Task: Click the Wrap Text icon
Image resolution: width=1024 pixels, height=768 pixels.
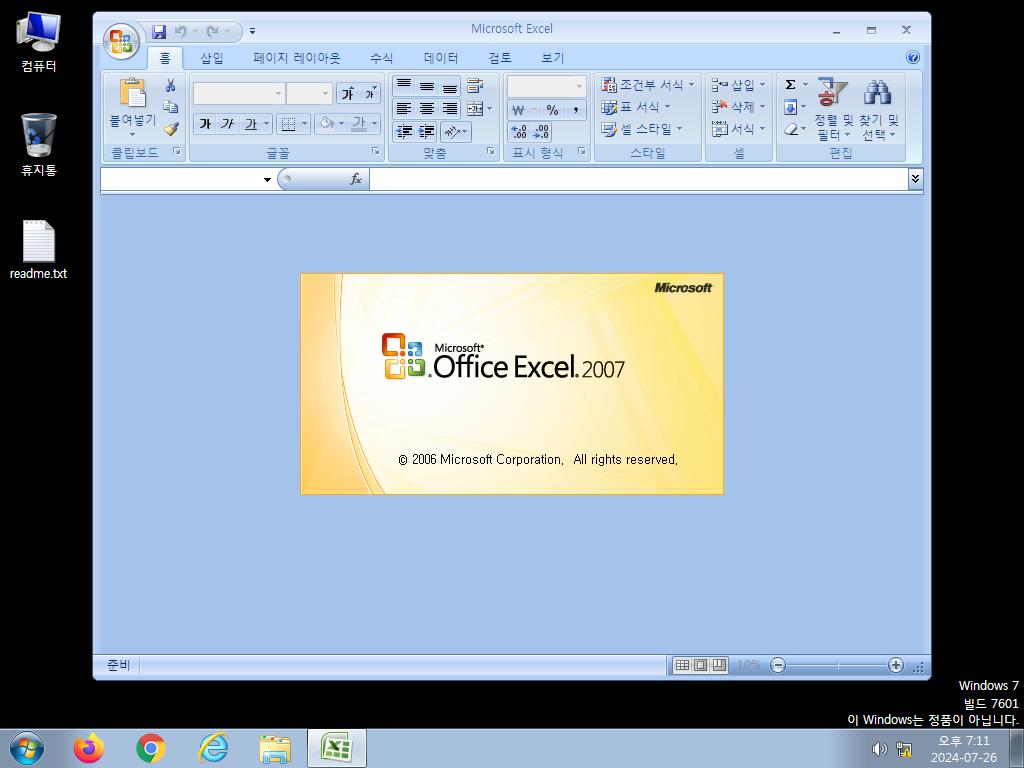Action: [x=475, y=86]
